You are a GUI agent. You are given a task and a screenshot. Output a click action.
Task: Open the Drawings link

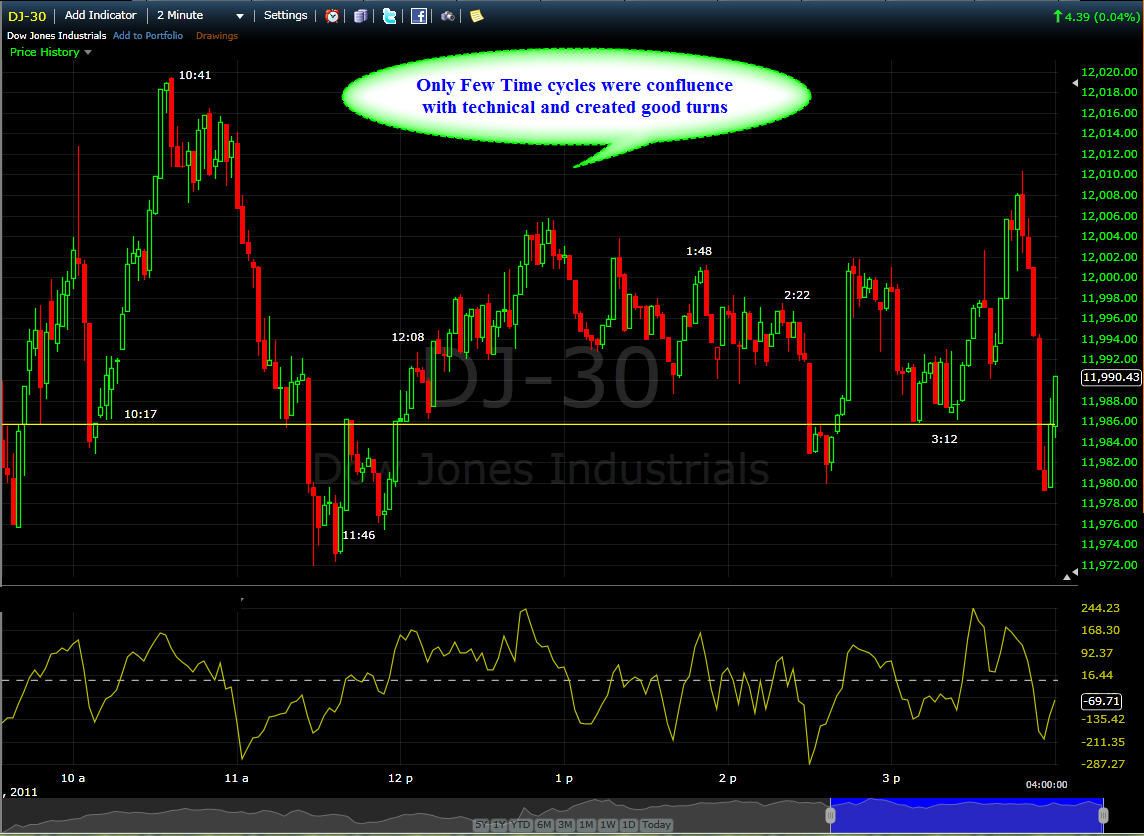click(217, 36)
